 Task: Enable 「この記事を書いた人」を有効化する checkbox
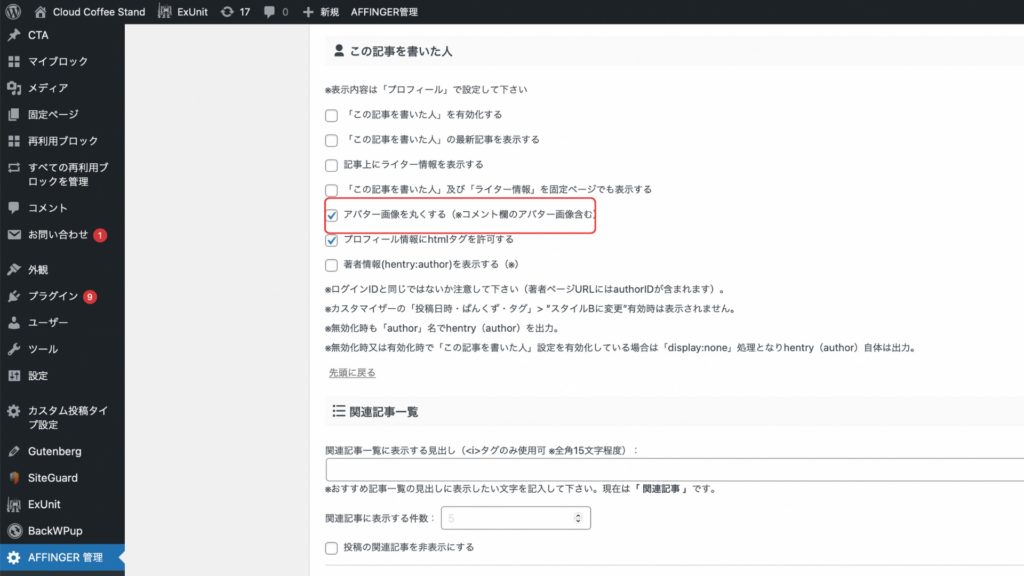(332, 115)
